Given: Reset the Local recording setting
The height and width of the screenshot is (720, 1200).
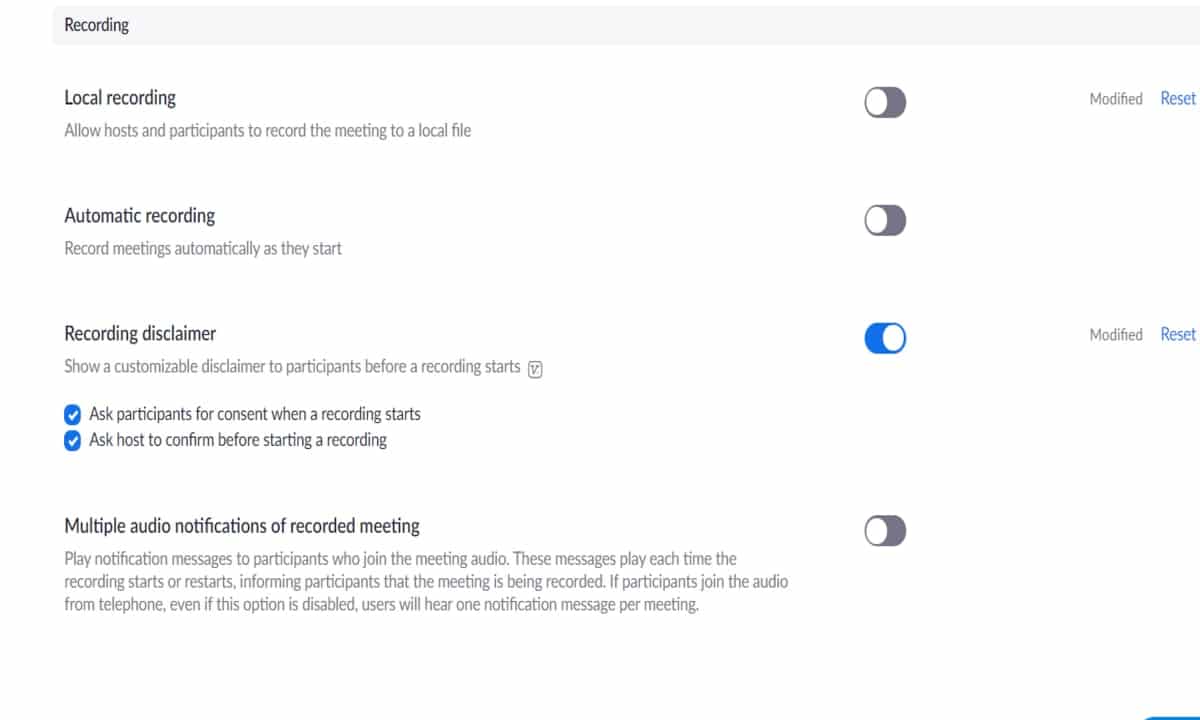Looking at the screenshot, I should click(1177, 98).
